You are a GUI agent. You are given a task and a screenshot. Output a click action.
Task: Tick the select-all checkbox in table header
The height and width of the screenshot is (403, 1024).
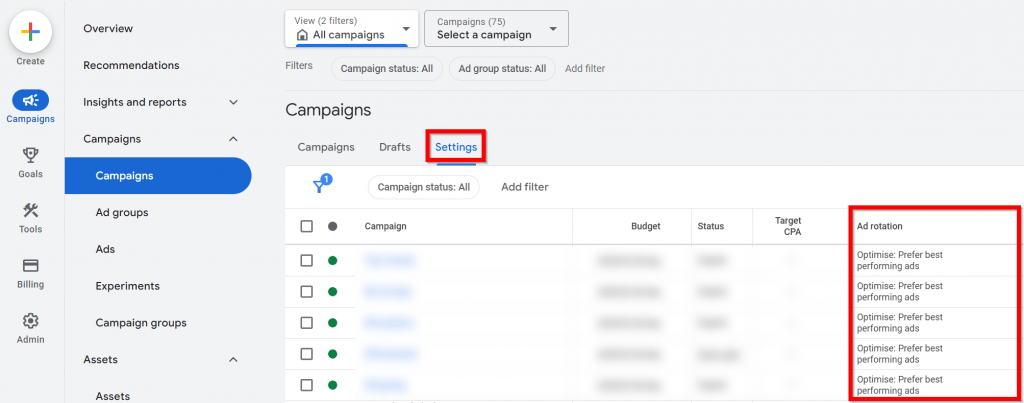click(x=306, y=227)
